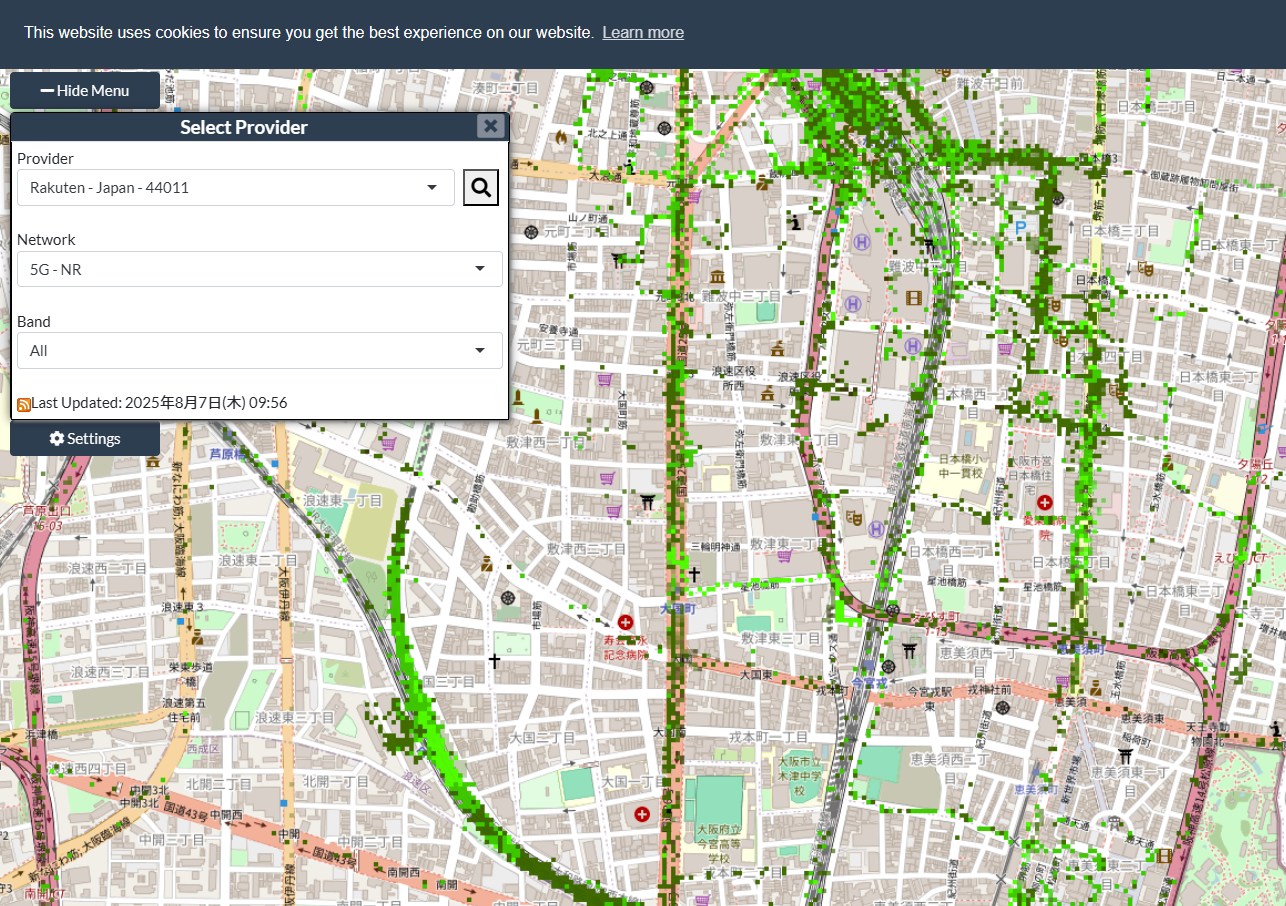Image resolution: width=1286 pixels, height=906 pixels.
Task: Click the orange RSS feed icon
Action: point(23,404)
